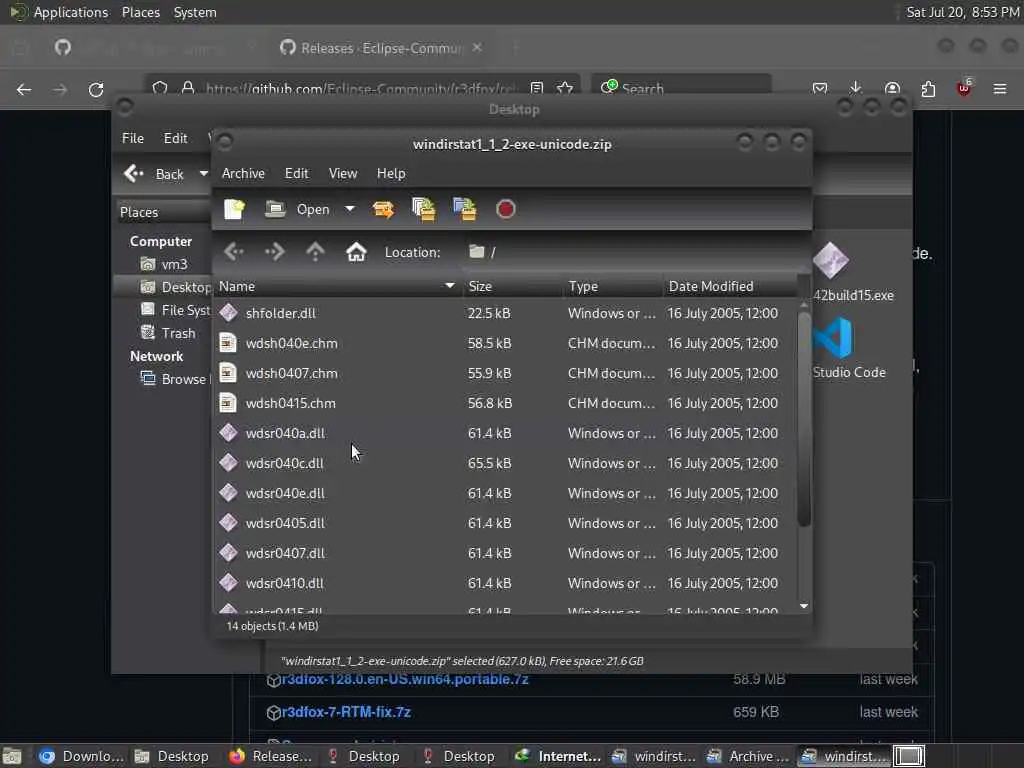The height and width of the screenshot is (768, 1024).
Task: Create a new archive with the toolbar icon
Action: [234, 209]
